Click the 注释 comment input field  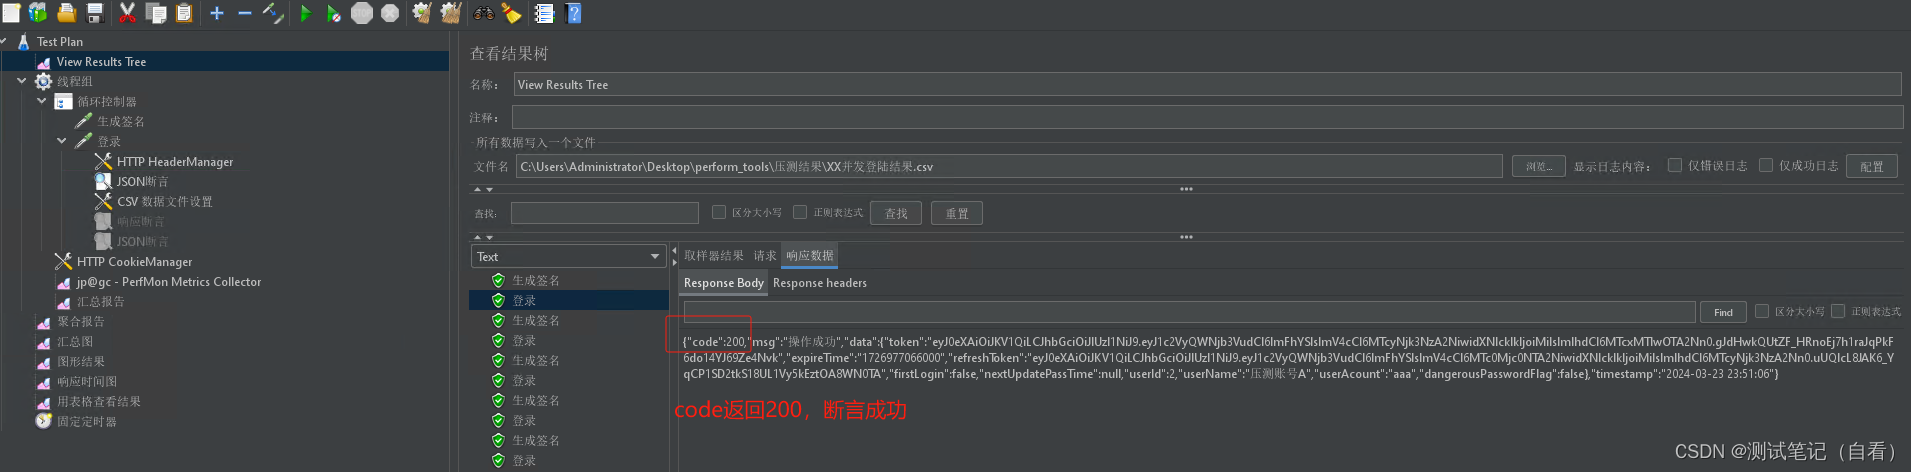(x=1208, y=117)
